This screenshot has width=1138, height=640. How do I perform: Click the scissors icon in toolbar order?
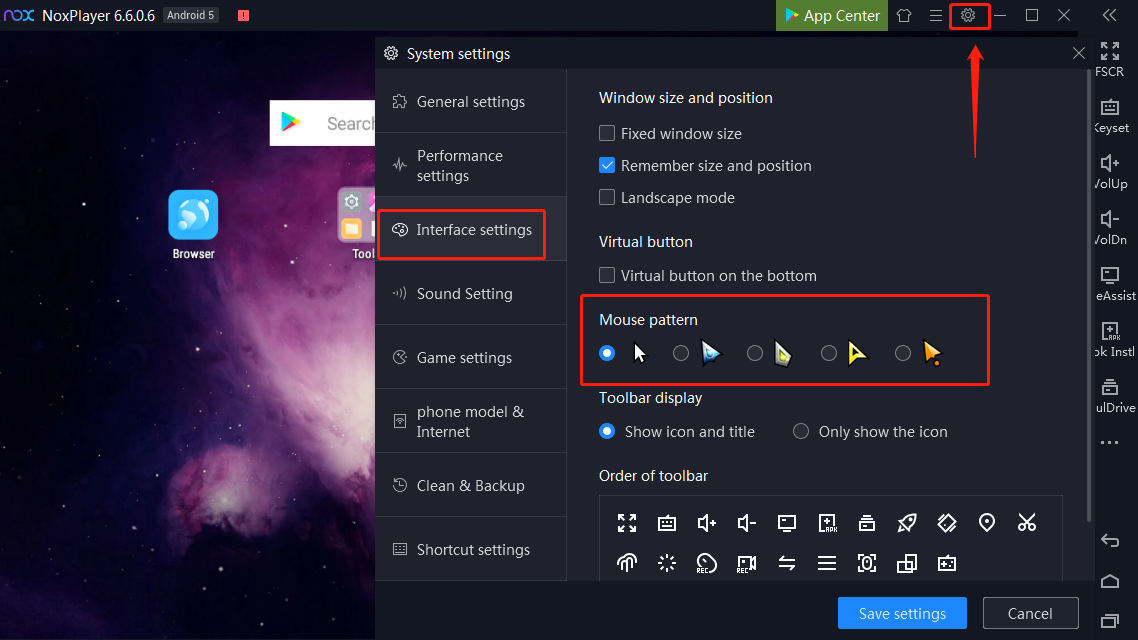[x=1027, y=522]
